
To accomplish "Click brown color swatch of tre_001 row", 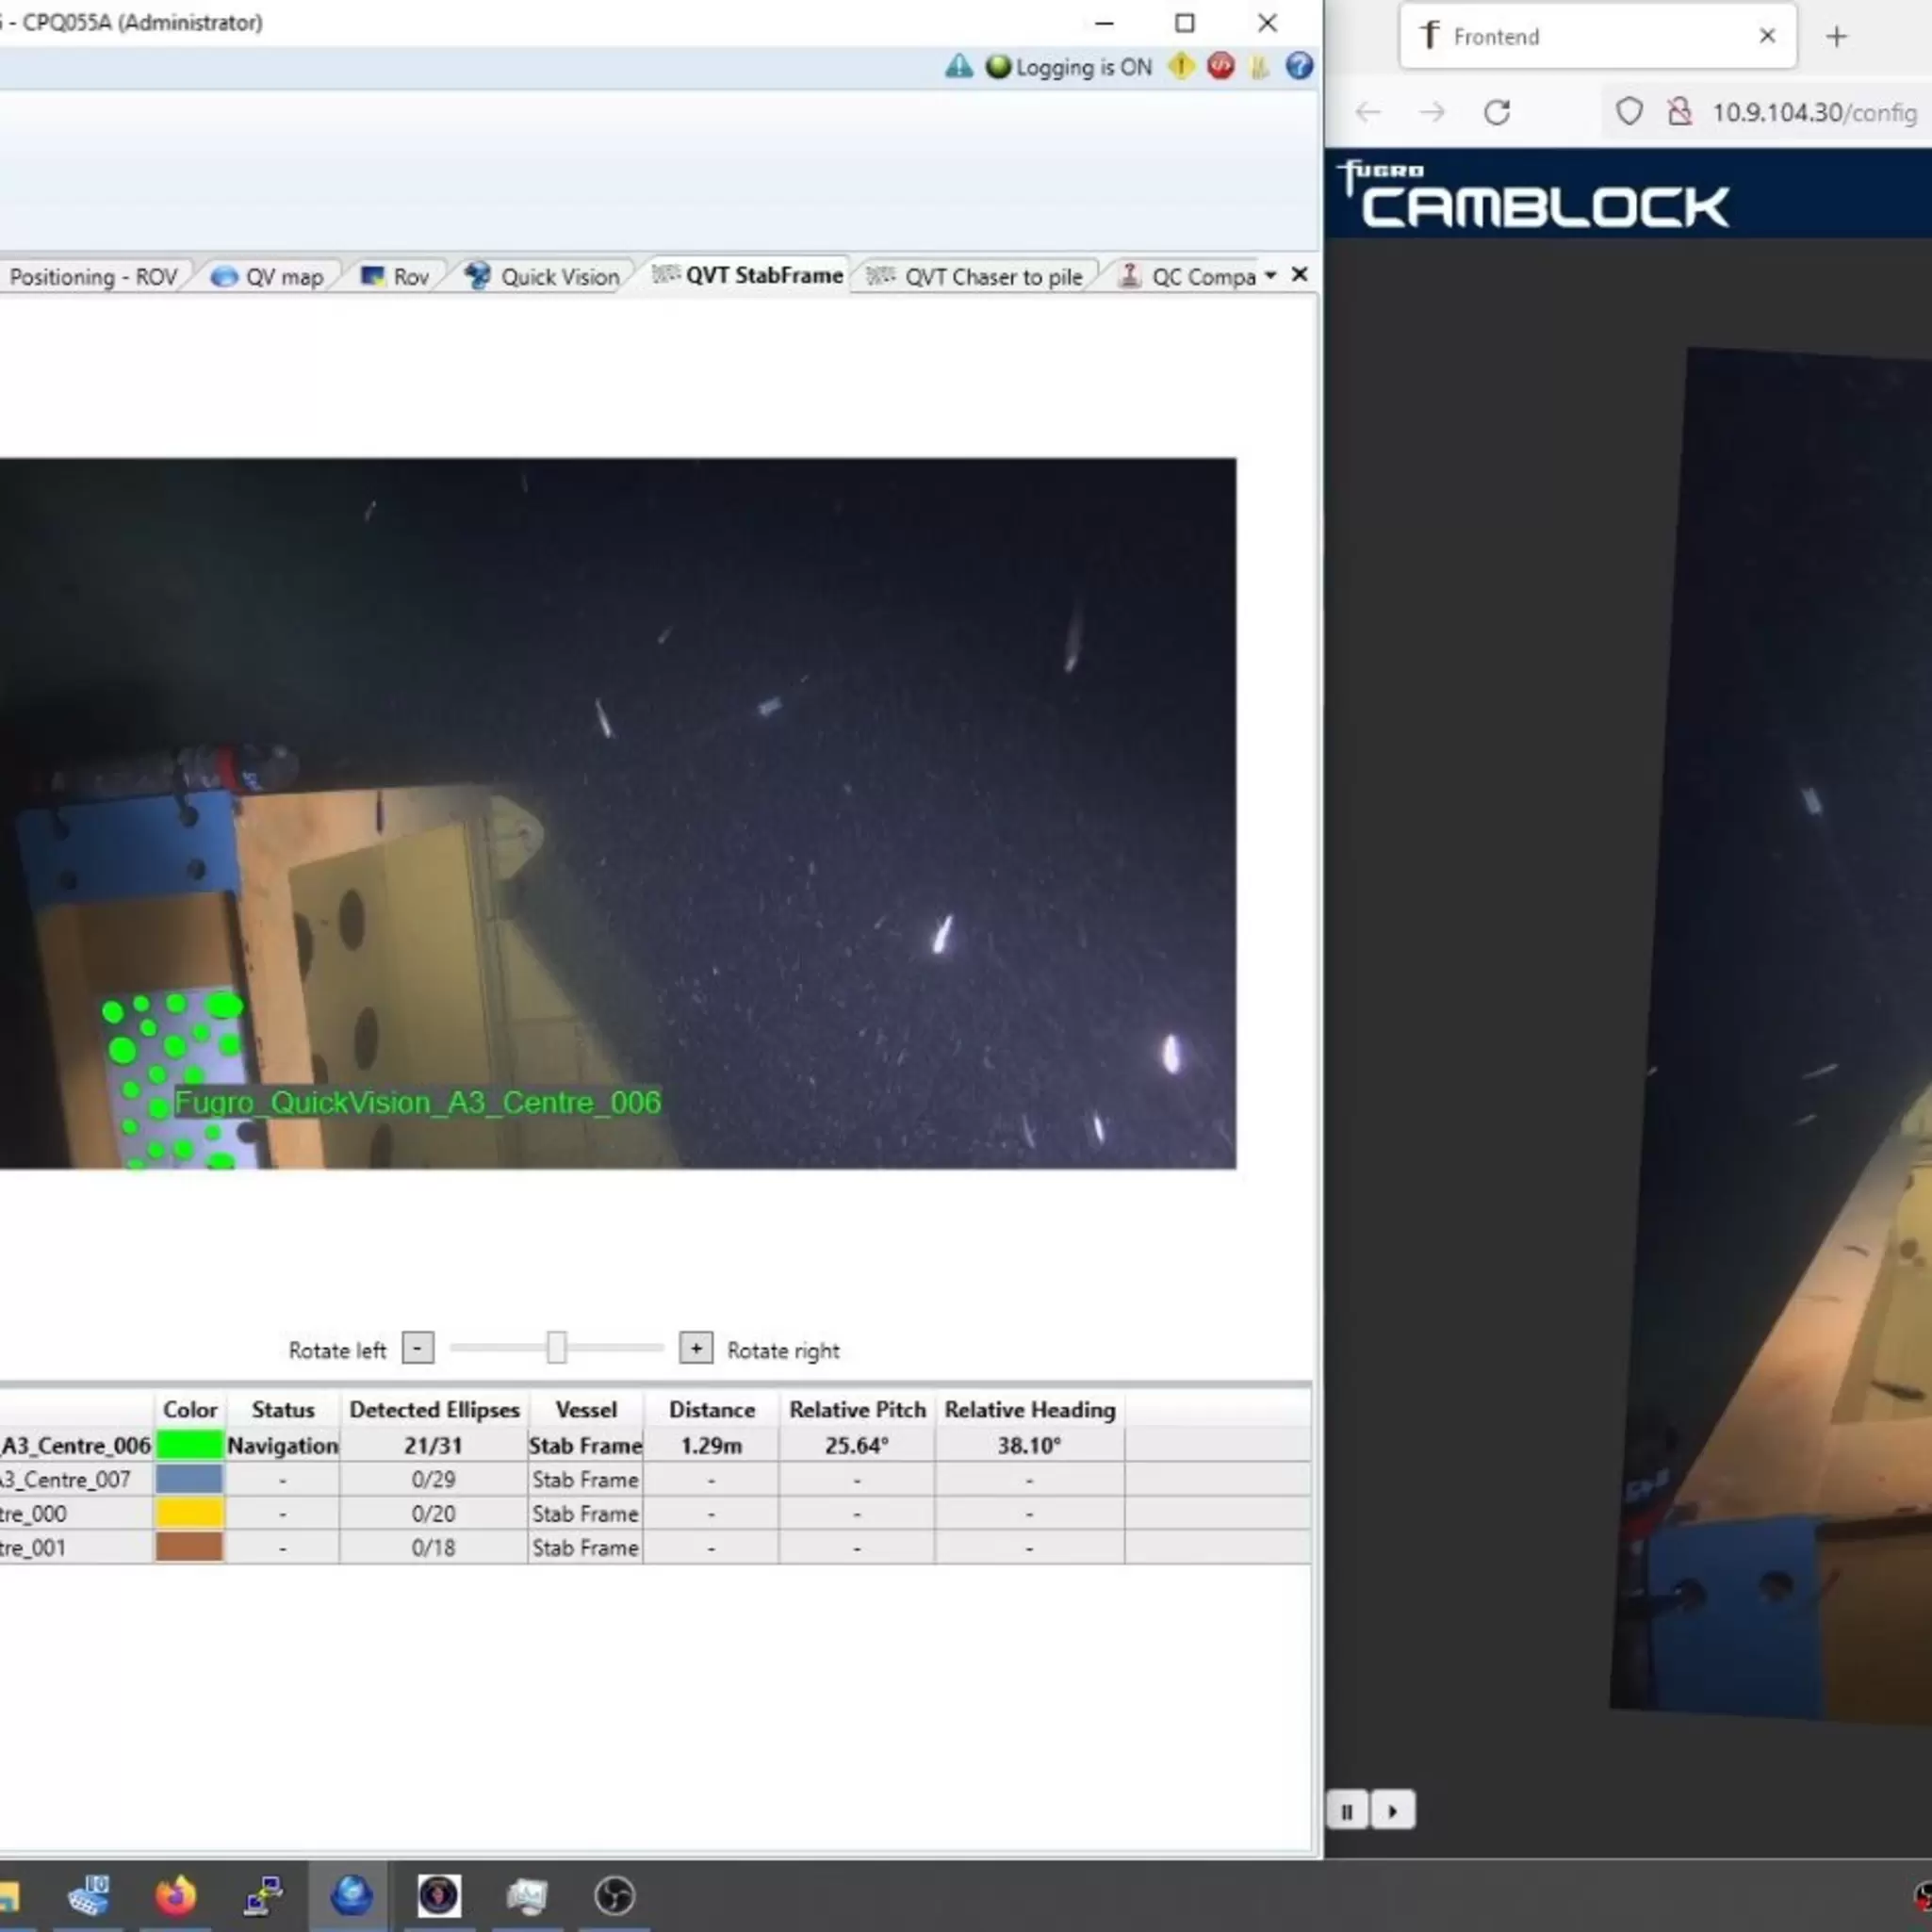I will pyautogui.click(x=189, y=1547).
